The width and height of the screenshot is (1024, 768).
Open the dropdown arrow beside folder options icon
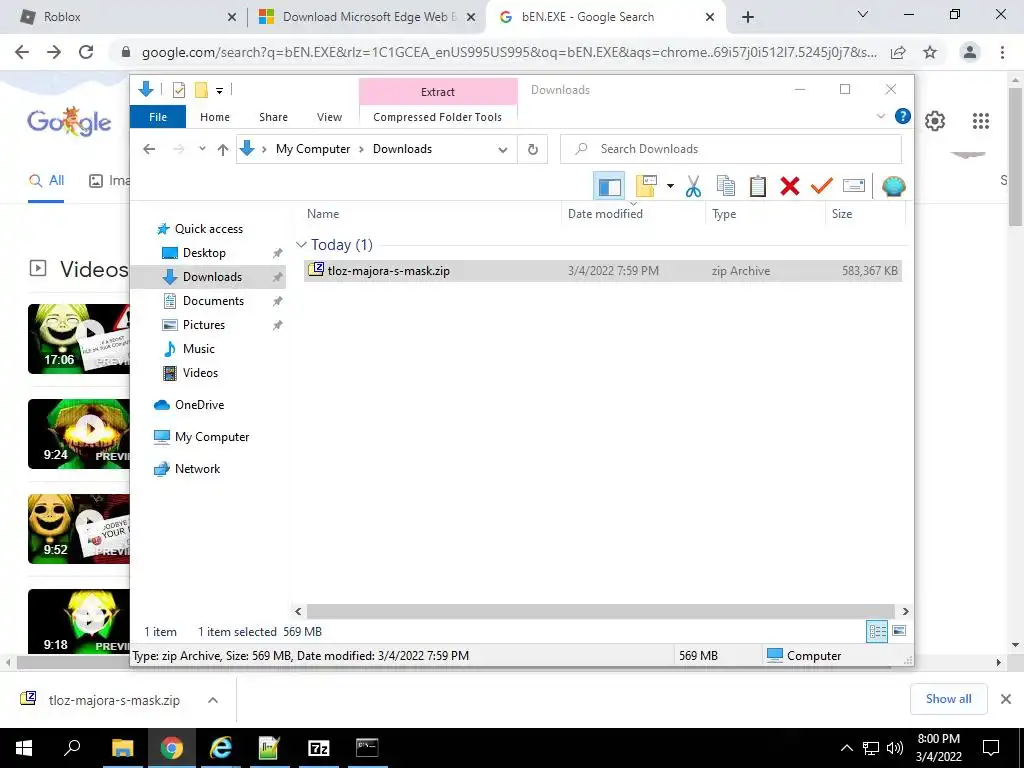click(670, 186)
